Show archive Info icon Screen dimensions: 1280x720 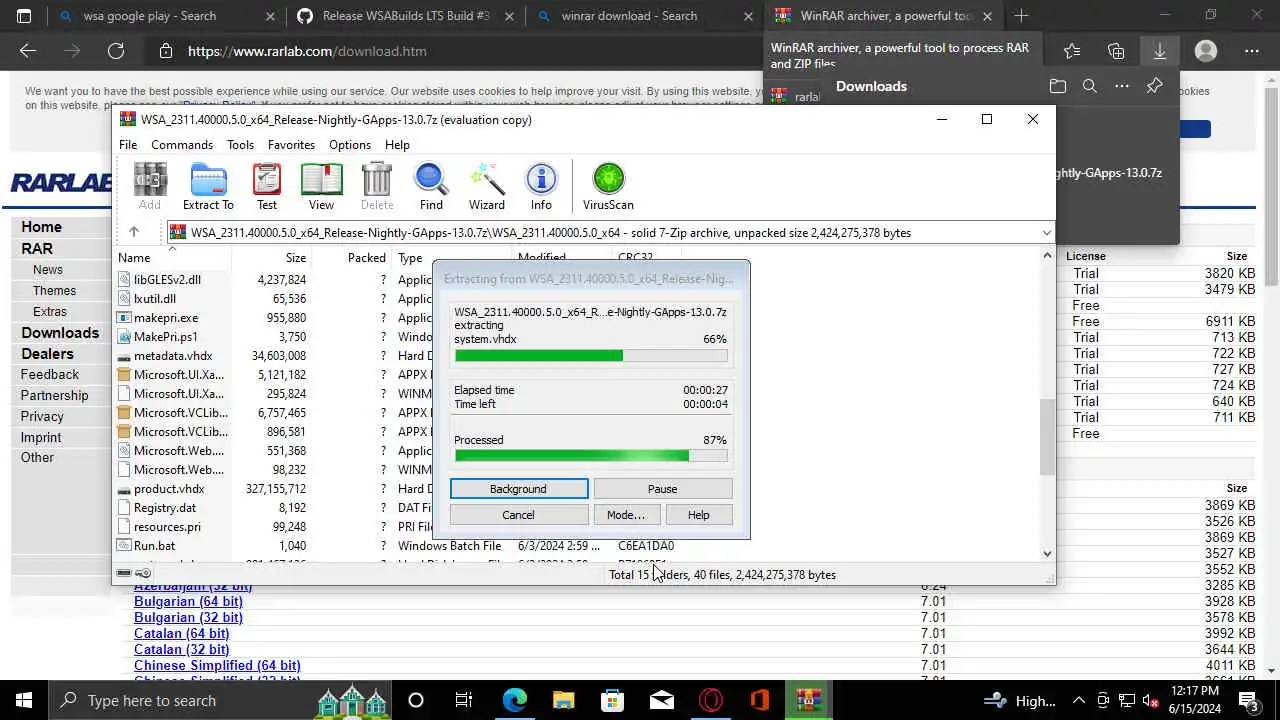point(541,187)
